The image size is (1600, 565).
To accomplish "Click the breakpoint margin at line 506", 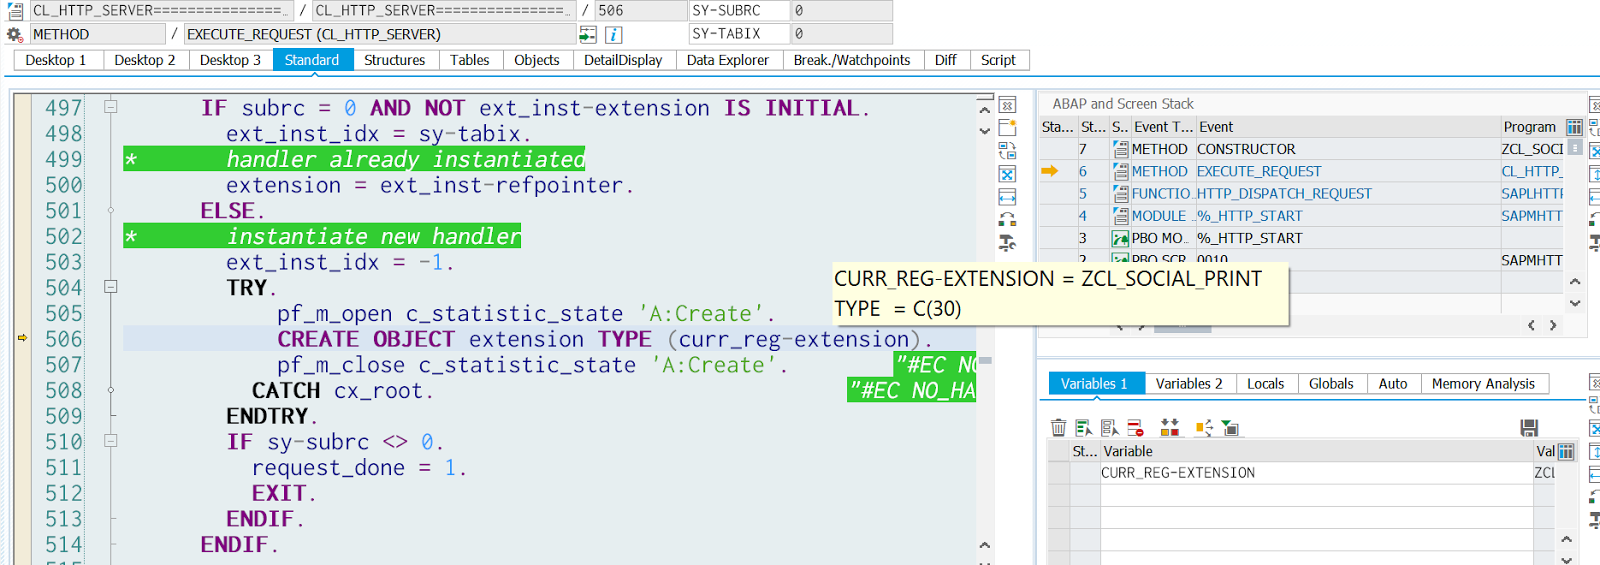I will click(x=23, y=338).
